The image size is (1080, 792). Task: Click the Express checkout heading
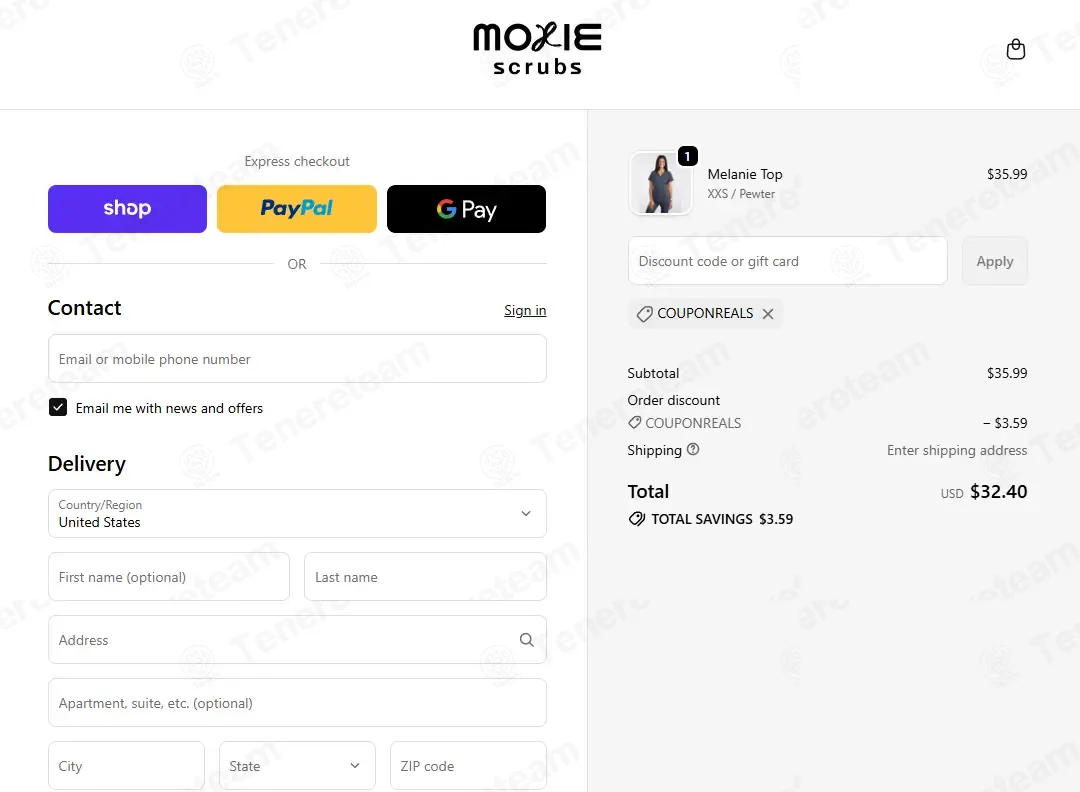point(297,161)
